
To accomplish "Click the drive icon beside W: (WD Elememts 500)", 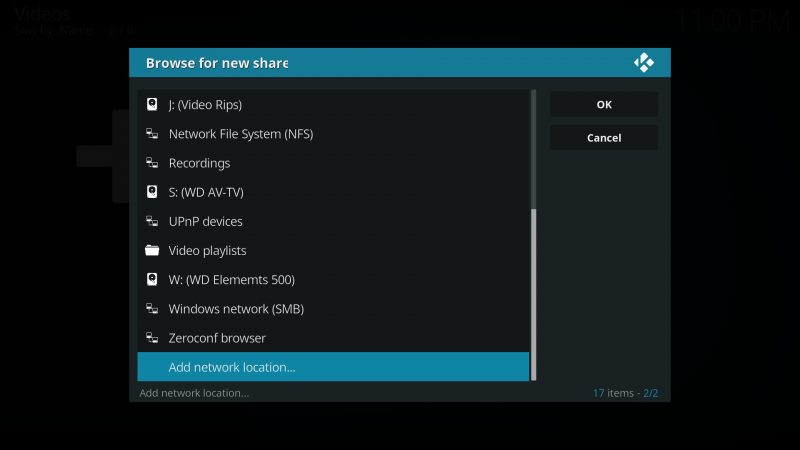I will coord(152,279).
